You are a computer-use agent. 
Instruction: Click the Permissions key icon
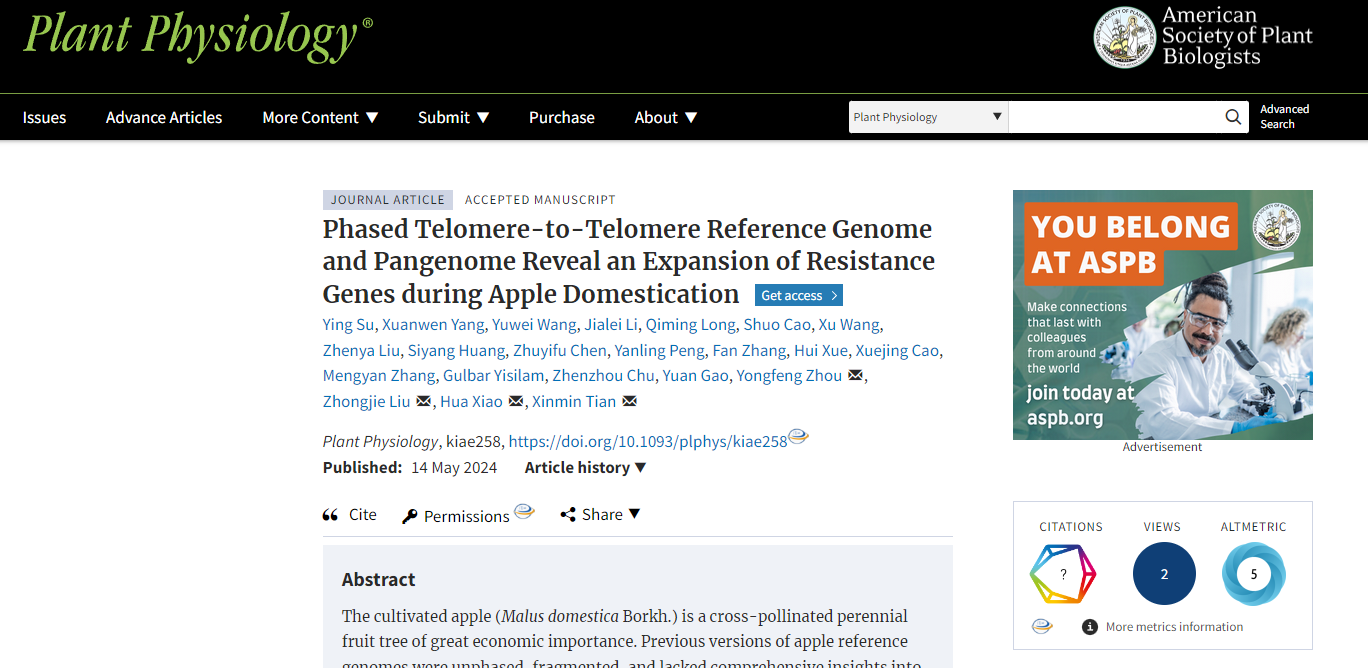click(x=410, y=516)
